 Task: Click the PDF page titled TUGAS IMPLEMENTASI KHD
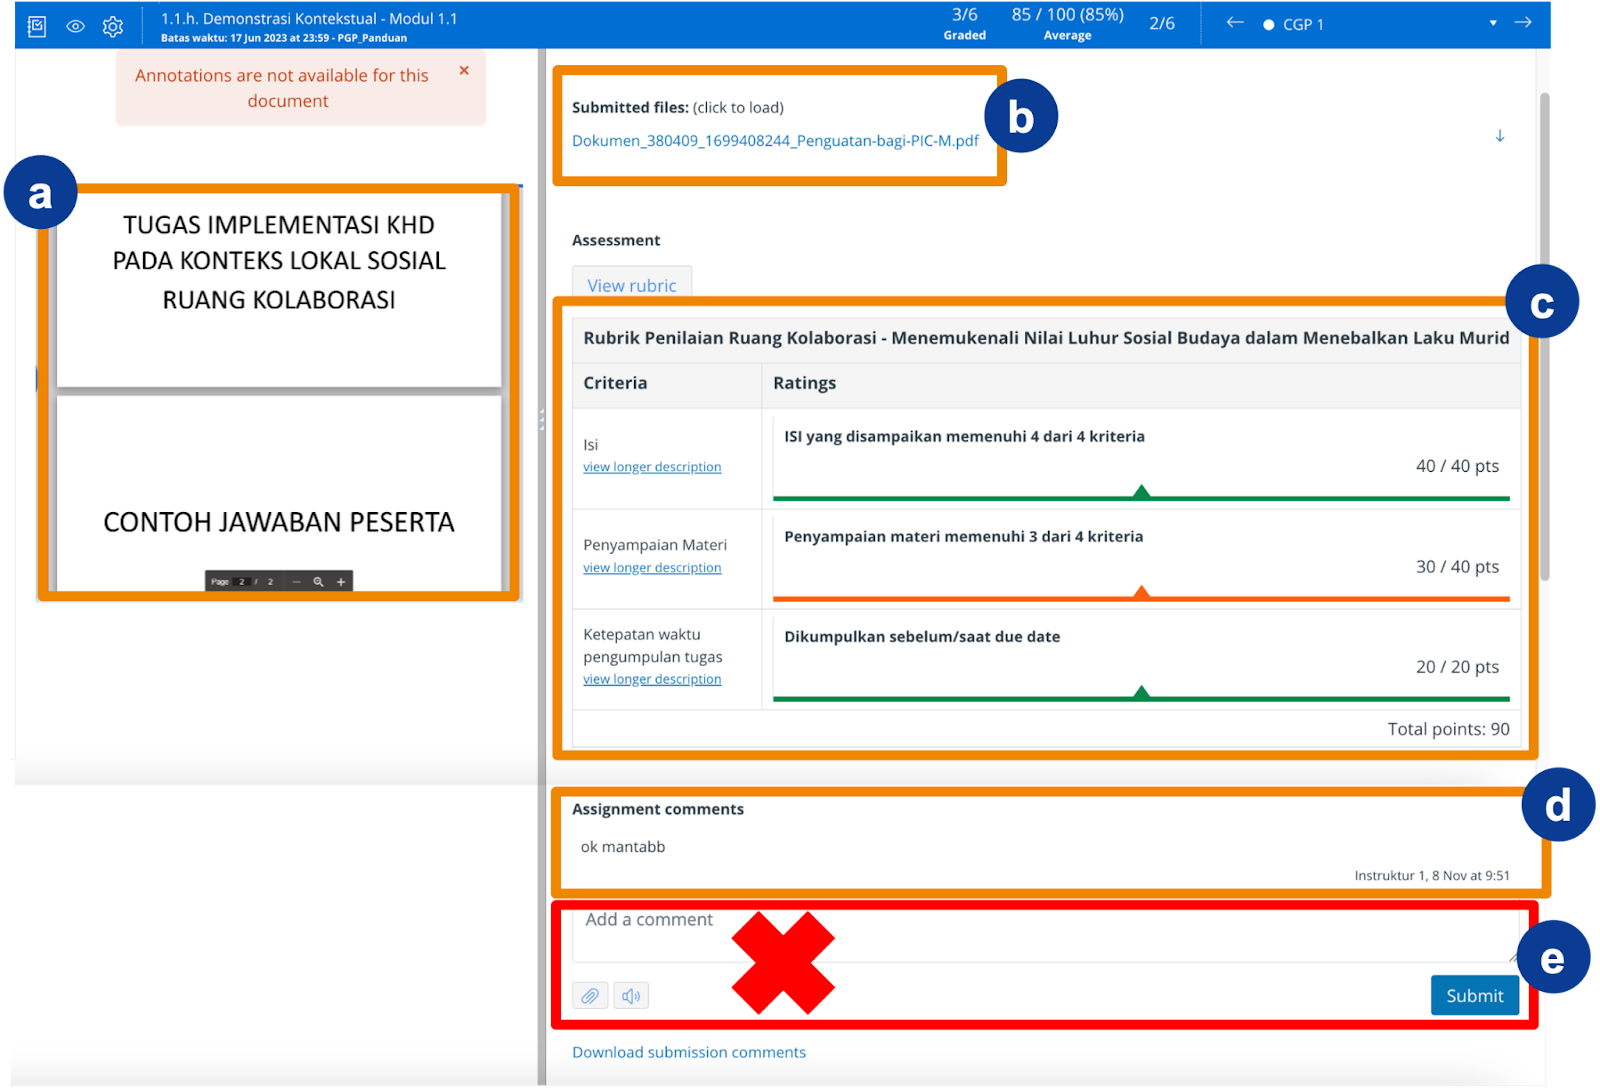click(x=279, y=289)
